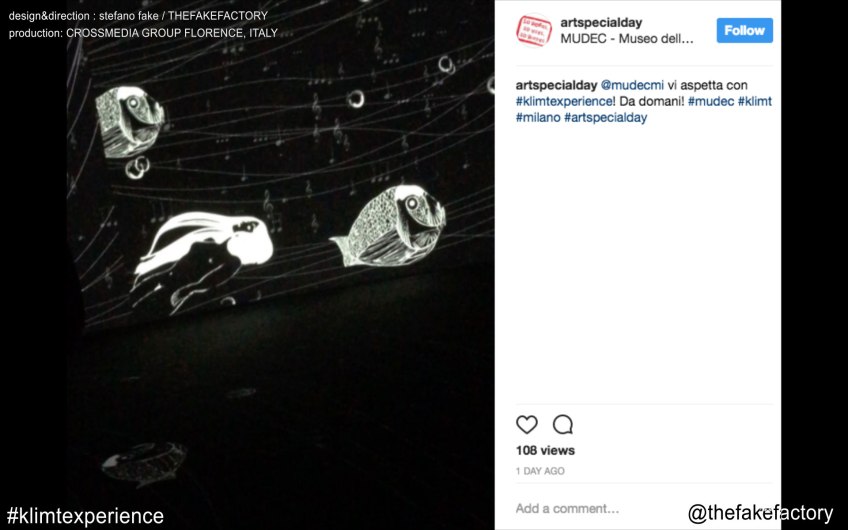Image resolution: width=848 pixels, height=530 pixels.
Task: Open the #mudec hashtag
Action: click(711, 102)
